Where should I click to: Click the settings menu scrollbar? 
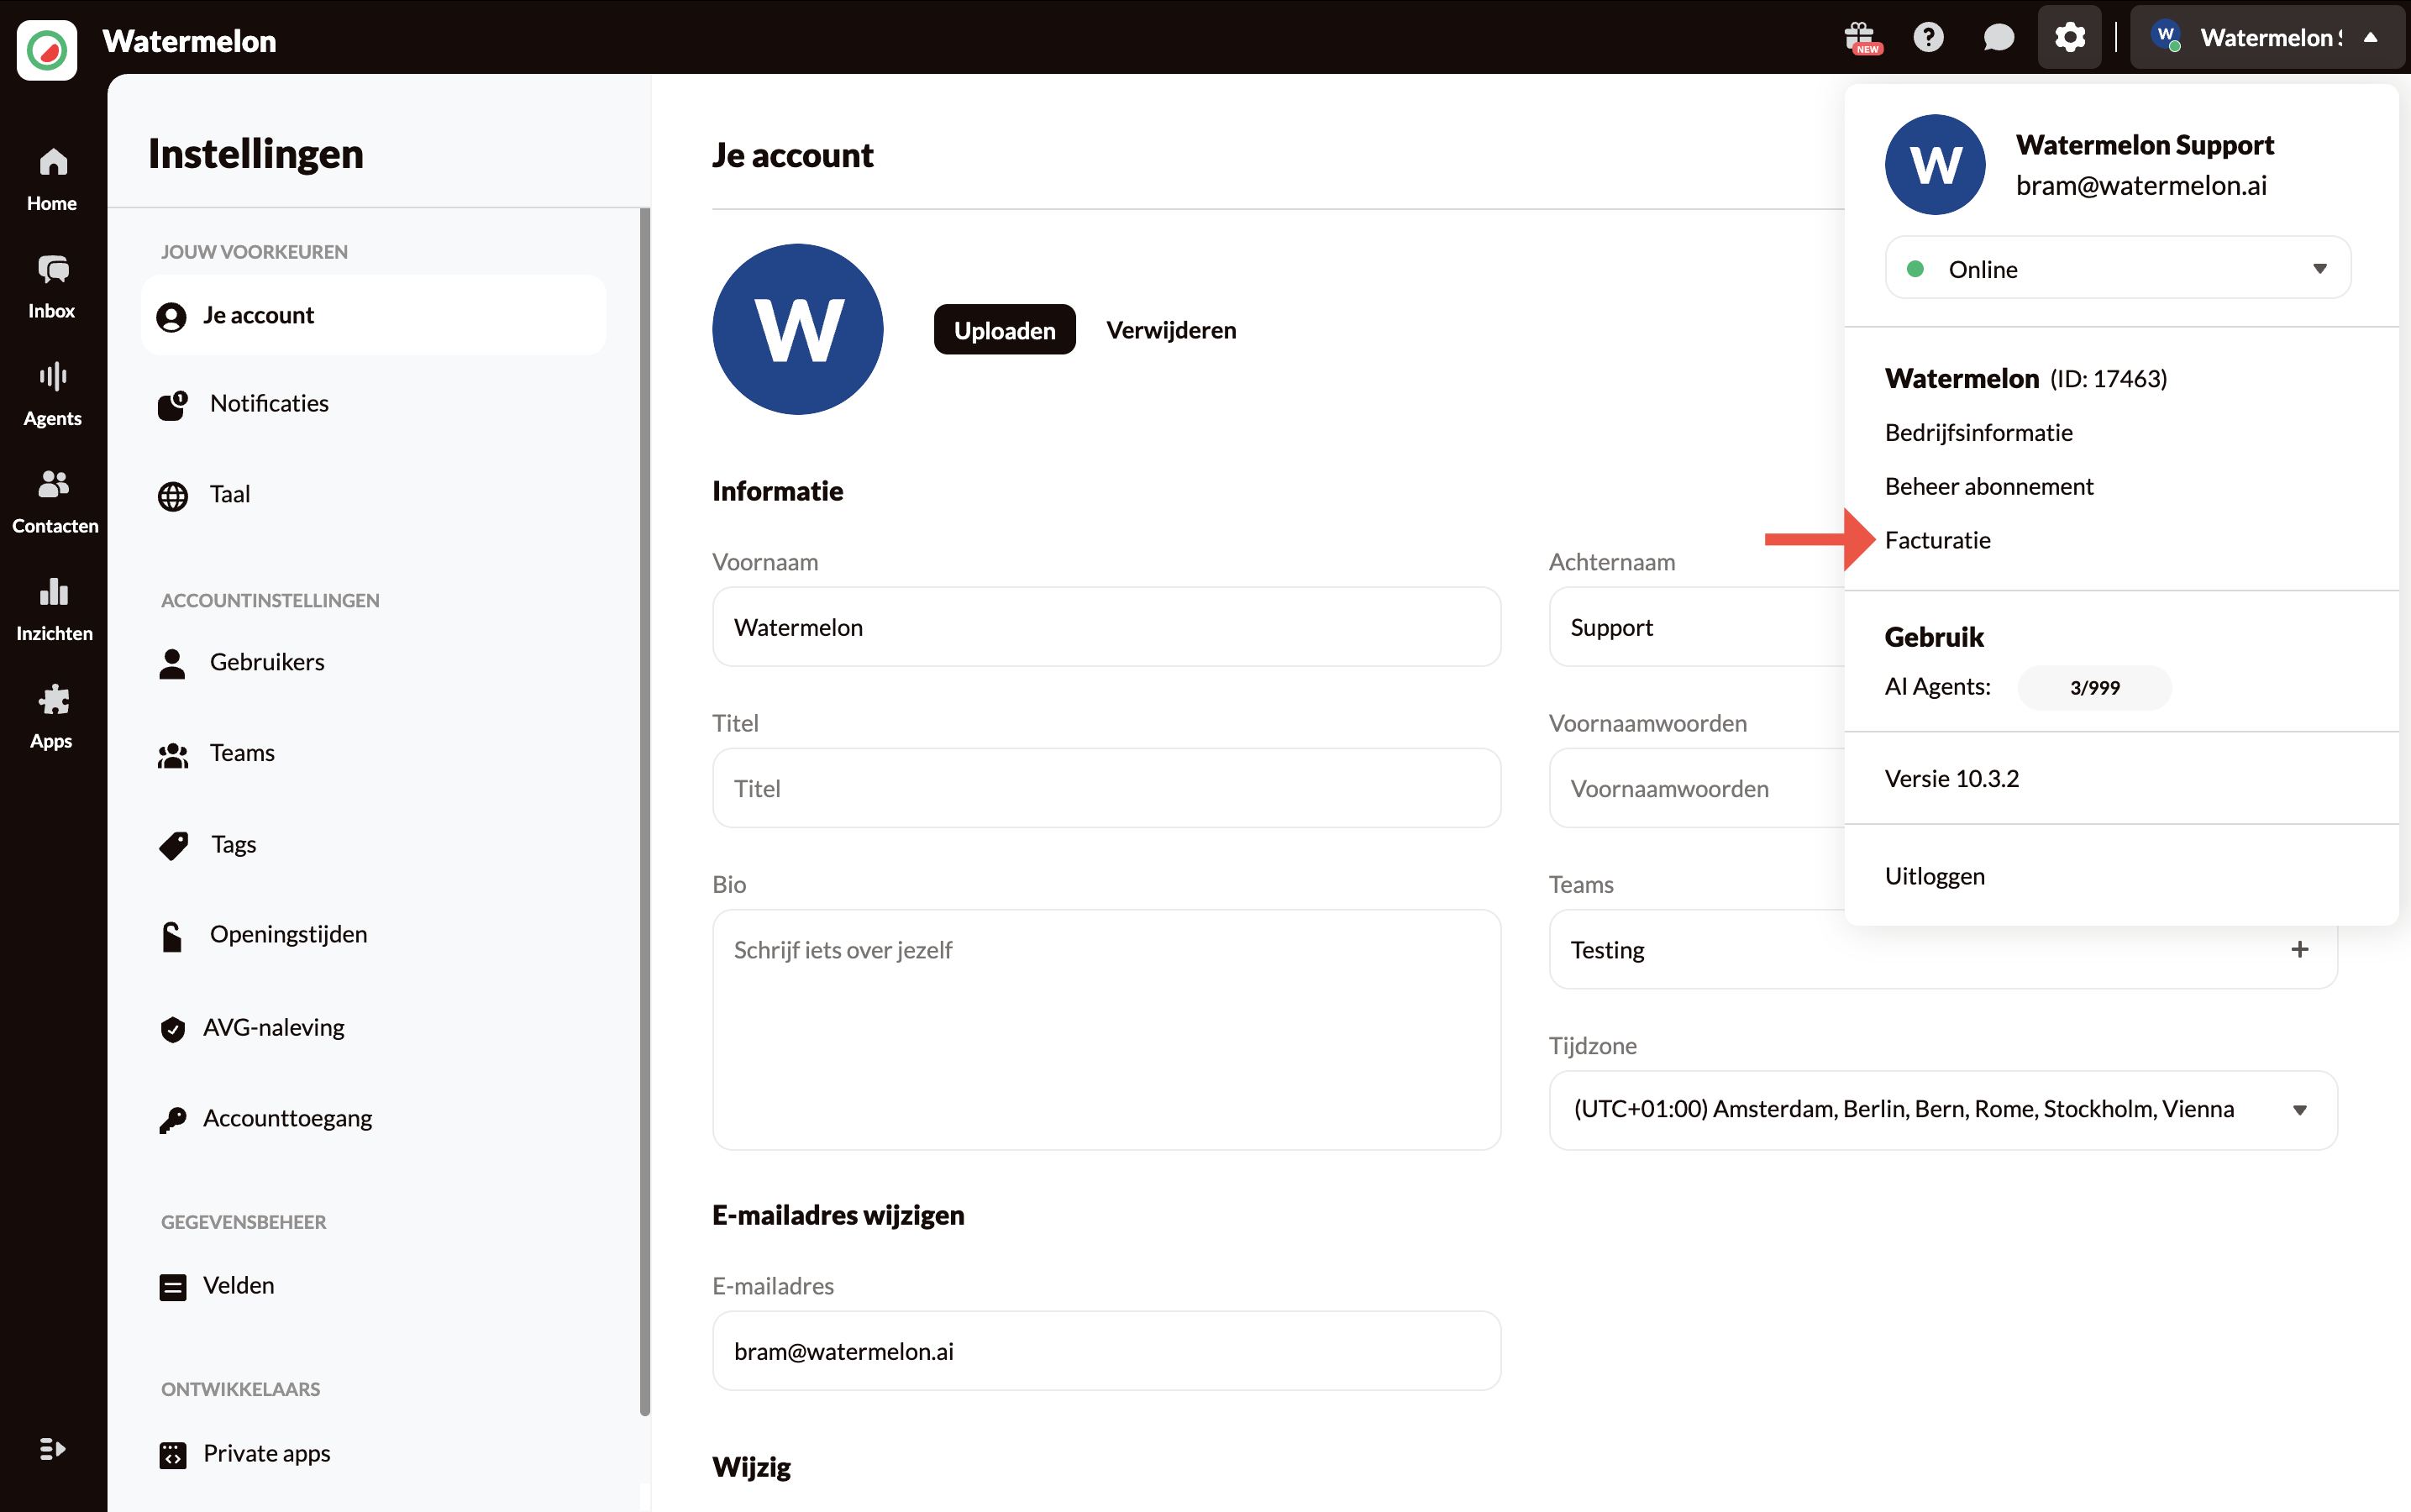[x=645, y=812]
